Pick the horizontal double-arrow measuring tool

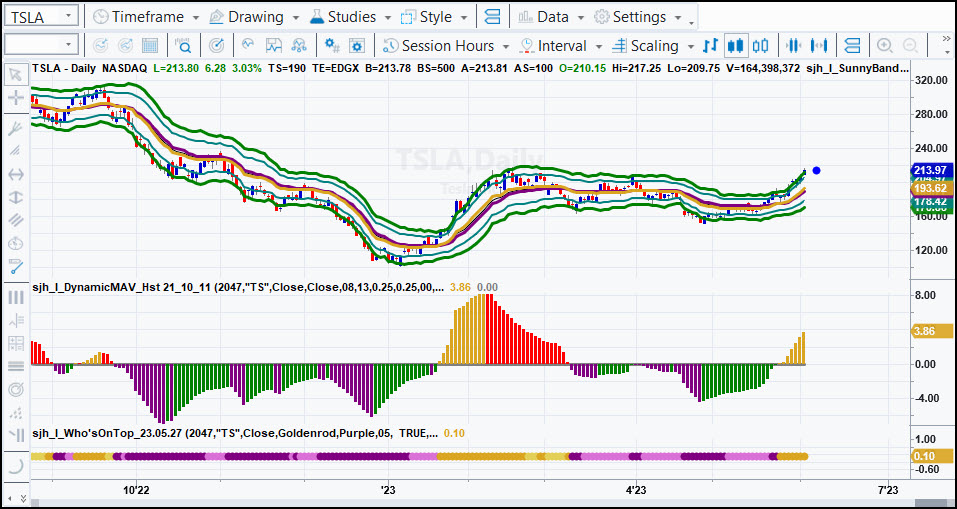[15, 175]
